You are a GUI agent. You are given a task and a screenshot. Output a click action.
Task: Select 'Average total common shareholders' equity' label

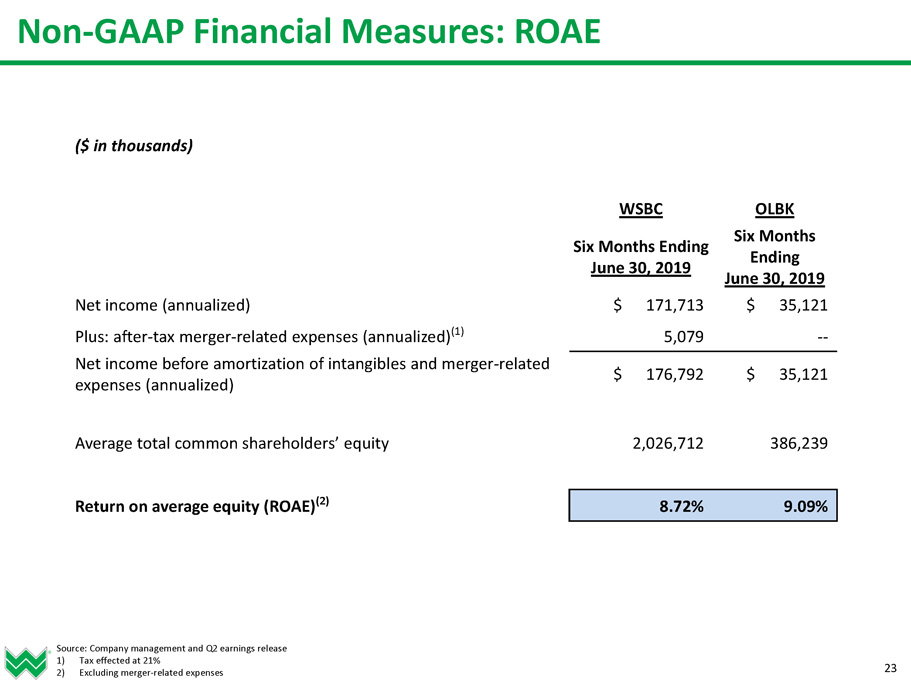(x=232, y=444)
